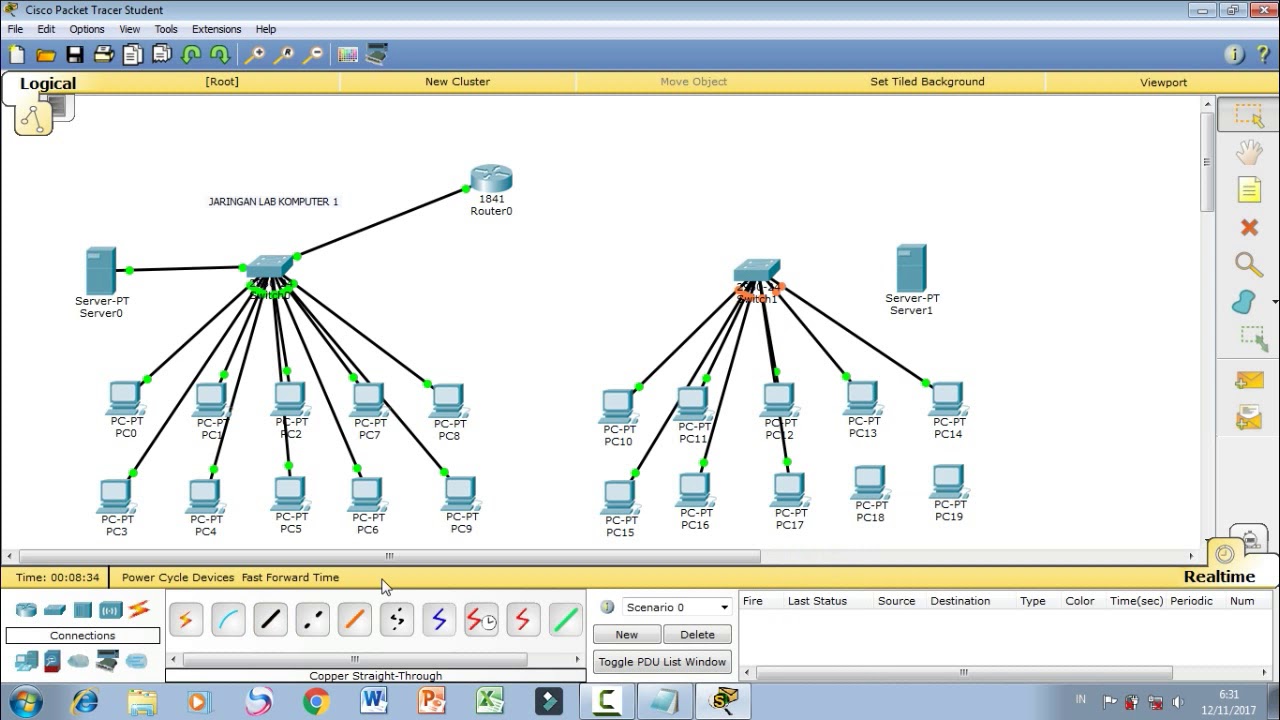This screenshot has width=1280, height=720.
Task: Activate the red X Delete tool
Action: click(1249, 228)
